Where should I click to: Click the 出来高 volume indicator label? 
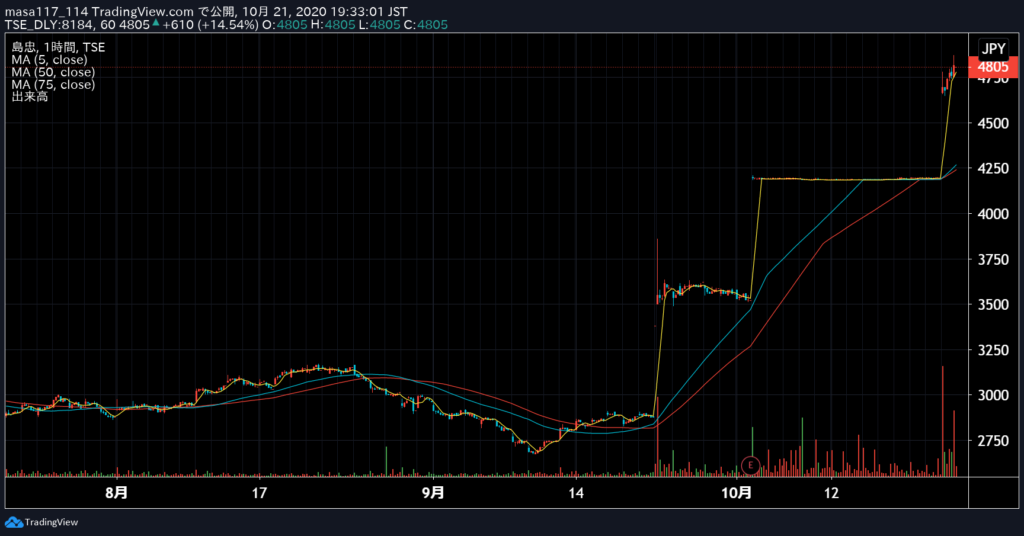click(29, 97)
